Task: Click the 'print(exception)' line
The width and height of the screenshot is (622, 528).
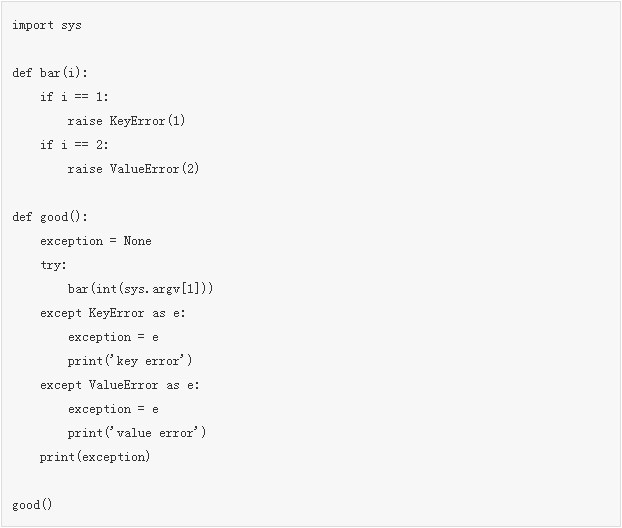Action: tap(95, 457)
